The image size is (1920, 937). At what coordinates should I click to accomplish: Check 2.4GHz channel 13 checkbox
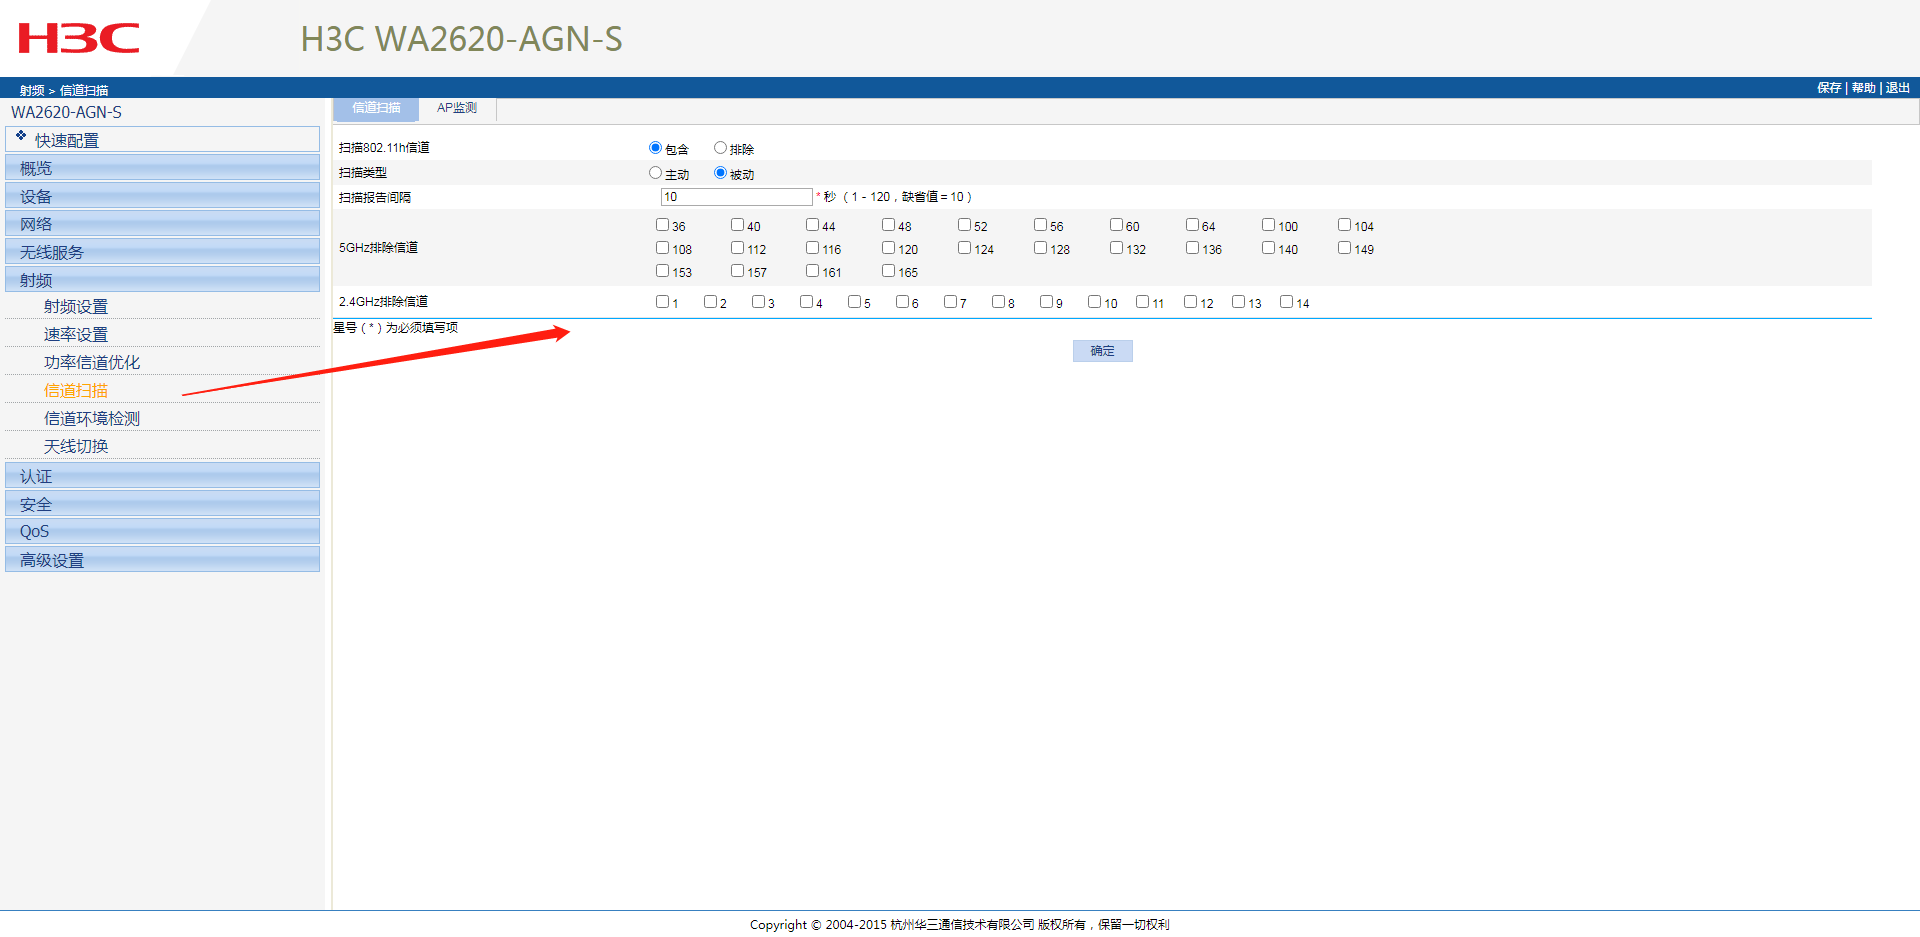coord(1238,302)
